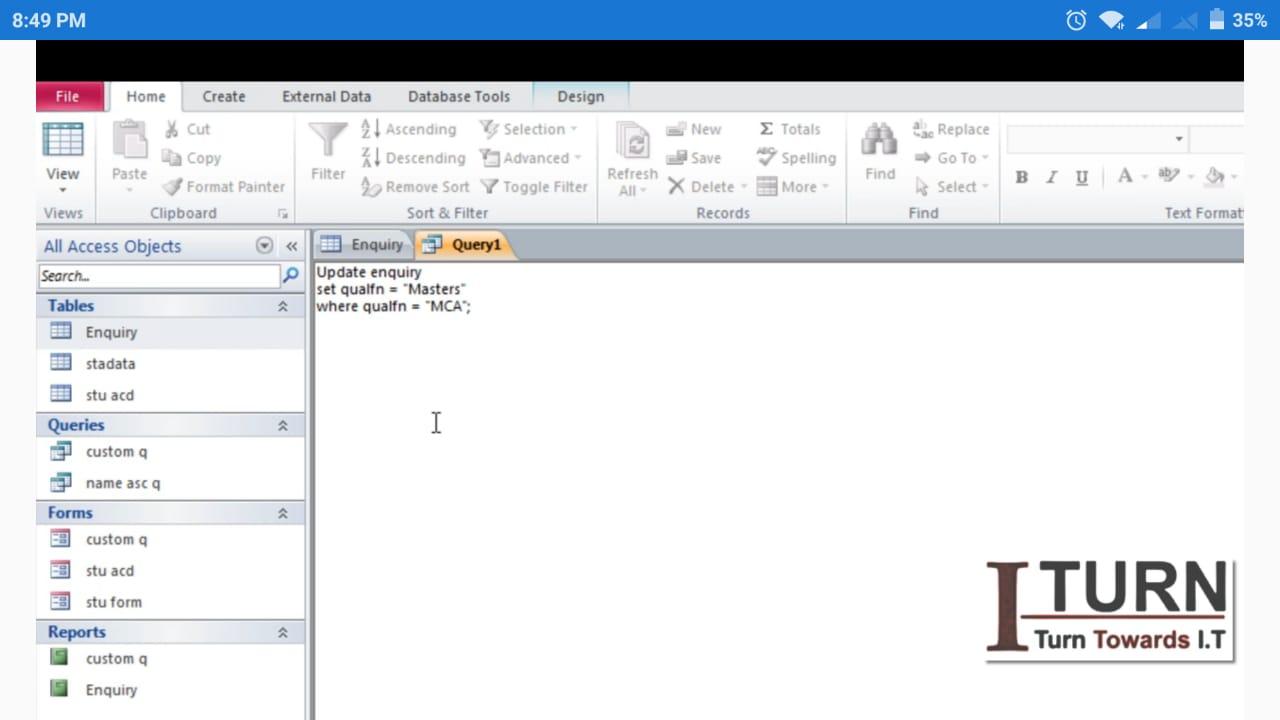This screenshot has width=1280, height=720.
Task: Open the View button in Views group
Action: tap(62, 158)
